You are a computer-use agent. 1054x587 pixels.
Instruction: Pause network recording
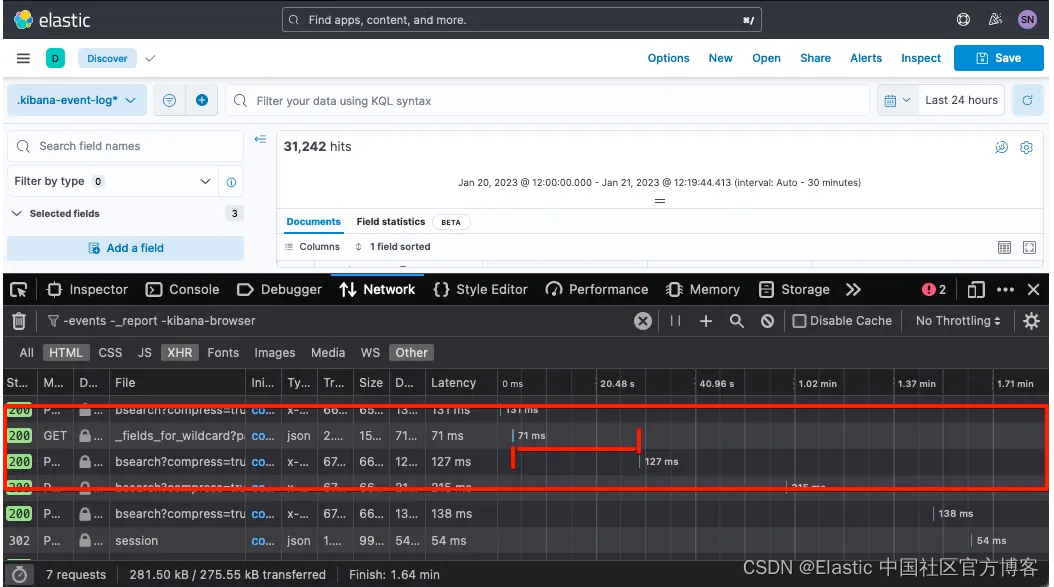click(675, 321)
